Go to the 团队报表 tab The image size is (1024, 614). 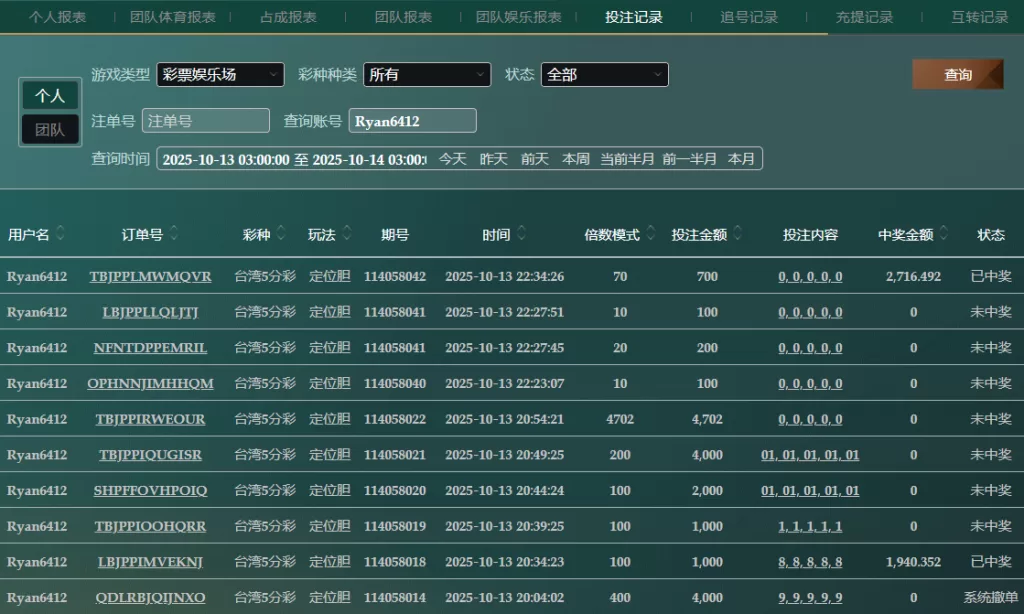coord(403,17)
